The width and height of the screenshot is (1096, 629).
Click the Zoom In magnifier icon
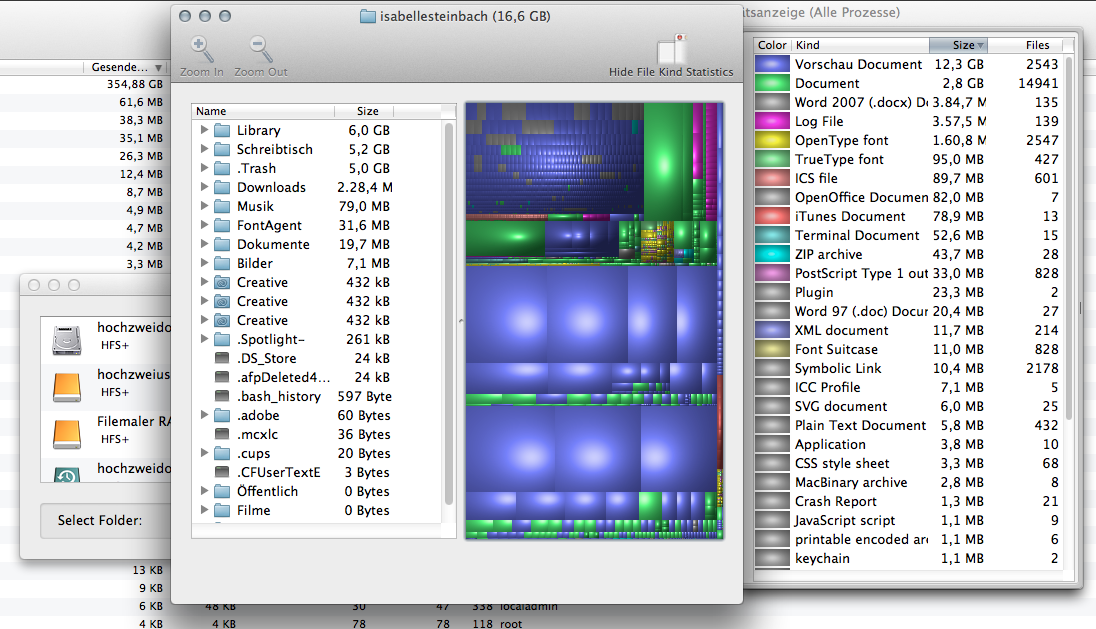[201, 49]
